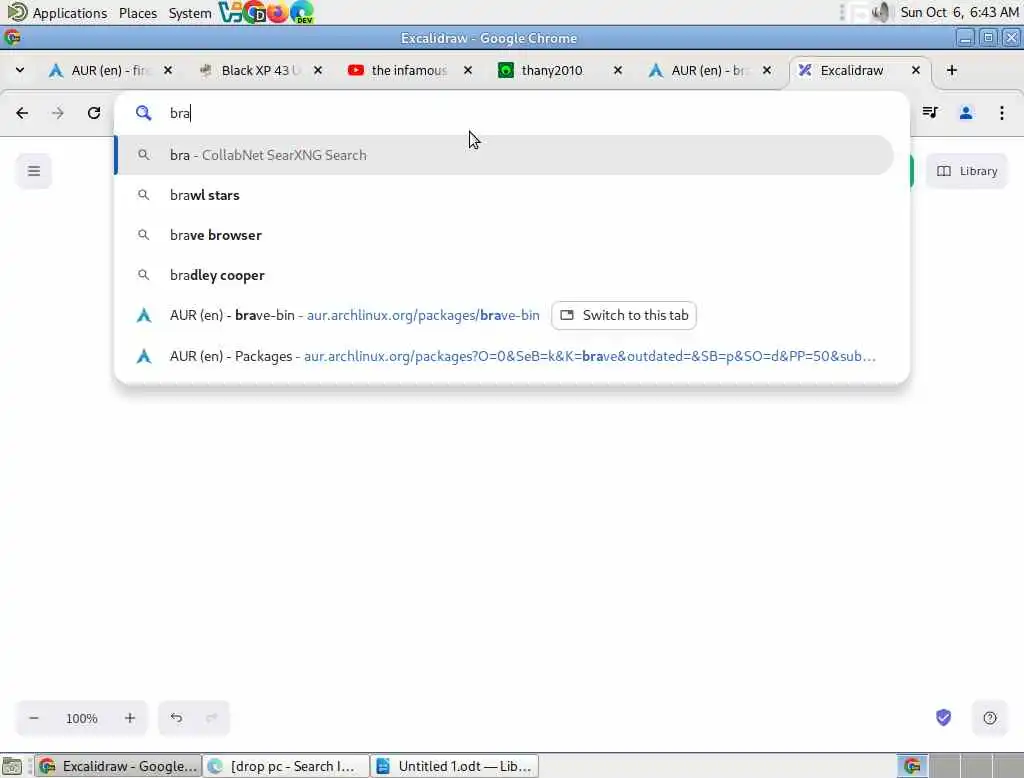Click the omnibox search magnifier icon
This screenshot has height=778, width=1024.
(x=143, y=113)
